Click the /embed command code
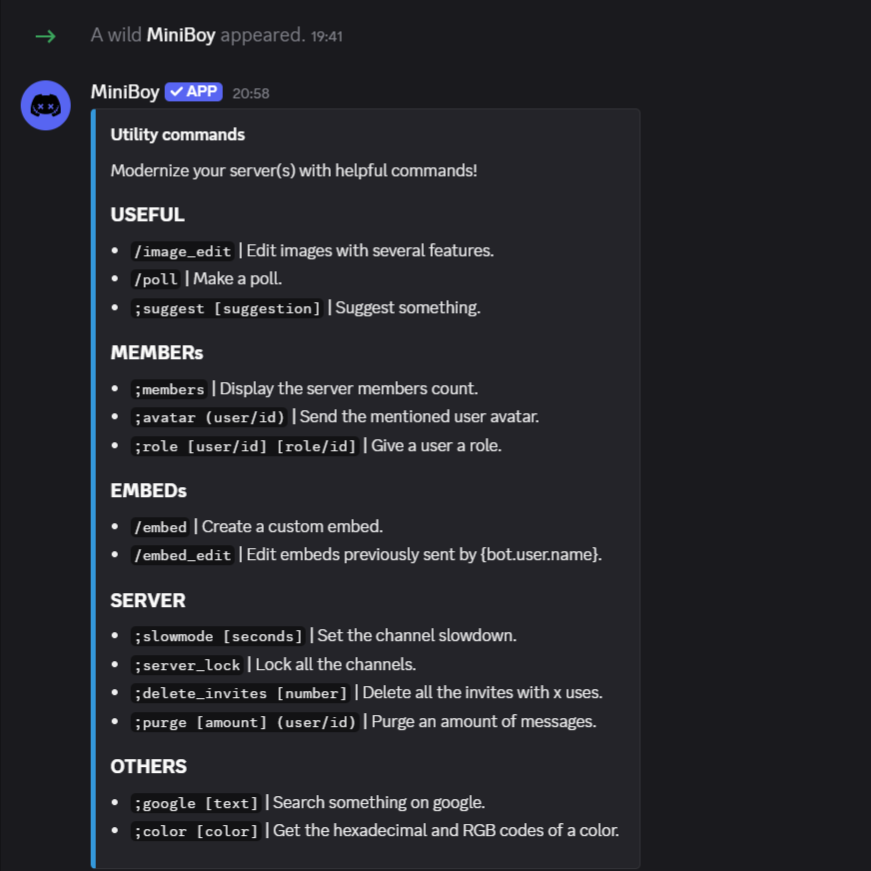871x871 pixels. 160,527
